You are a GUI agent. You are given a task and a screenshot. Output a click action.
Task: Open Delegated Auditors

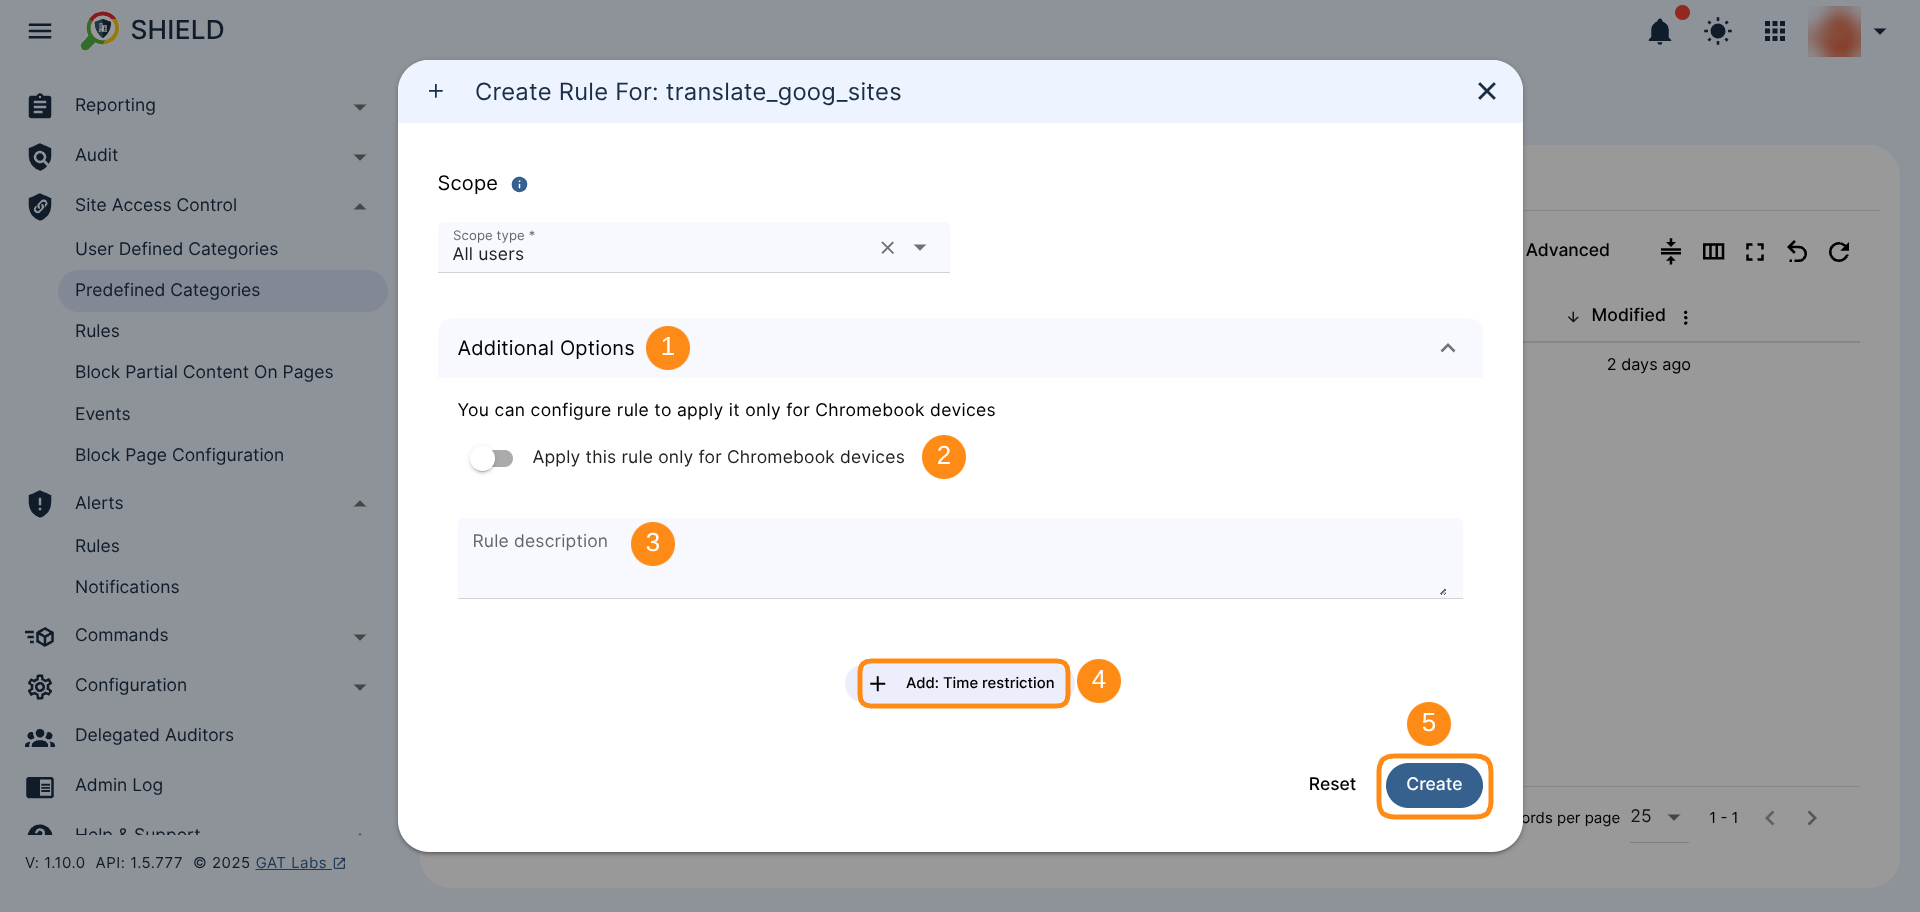point(154,735)
